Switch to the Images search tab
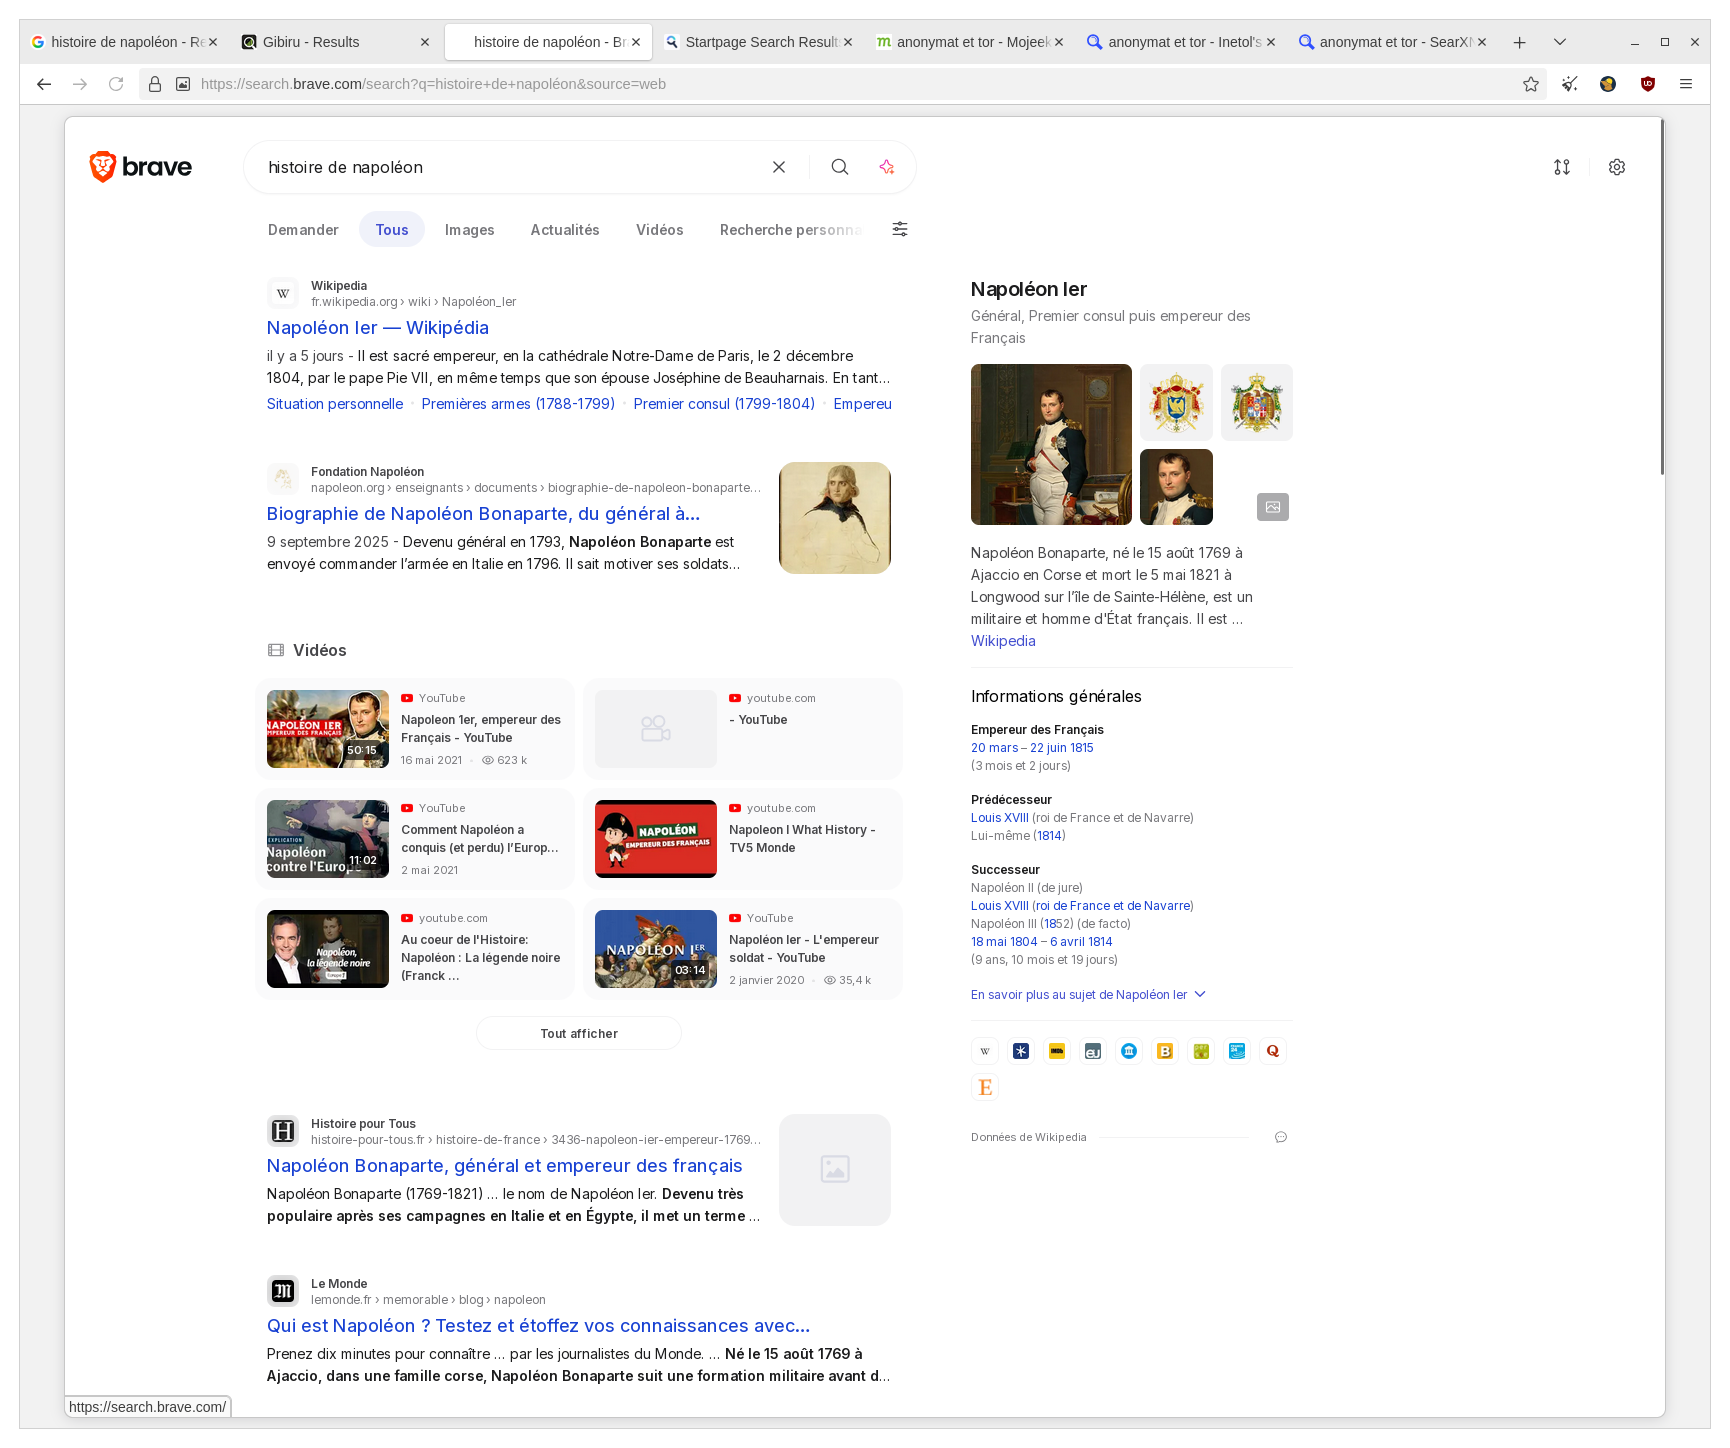The image size is (1730, 1448). click(469, 229)
